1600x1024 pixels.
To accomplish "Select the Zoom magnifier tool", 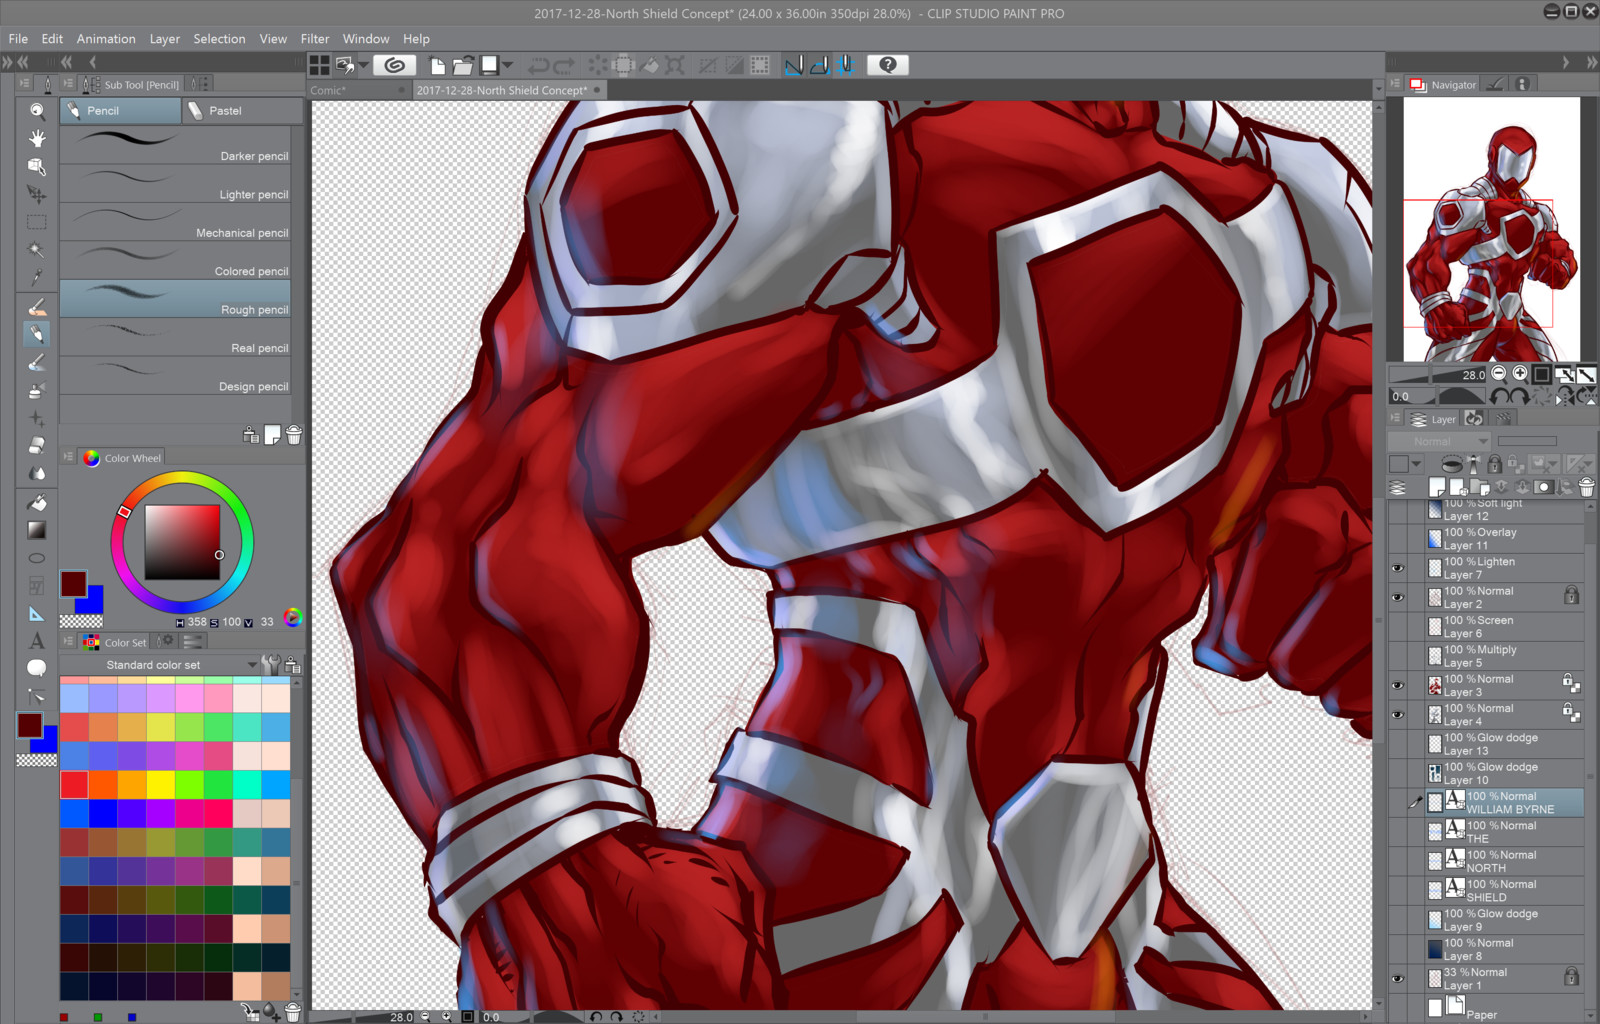I will 37,111.
